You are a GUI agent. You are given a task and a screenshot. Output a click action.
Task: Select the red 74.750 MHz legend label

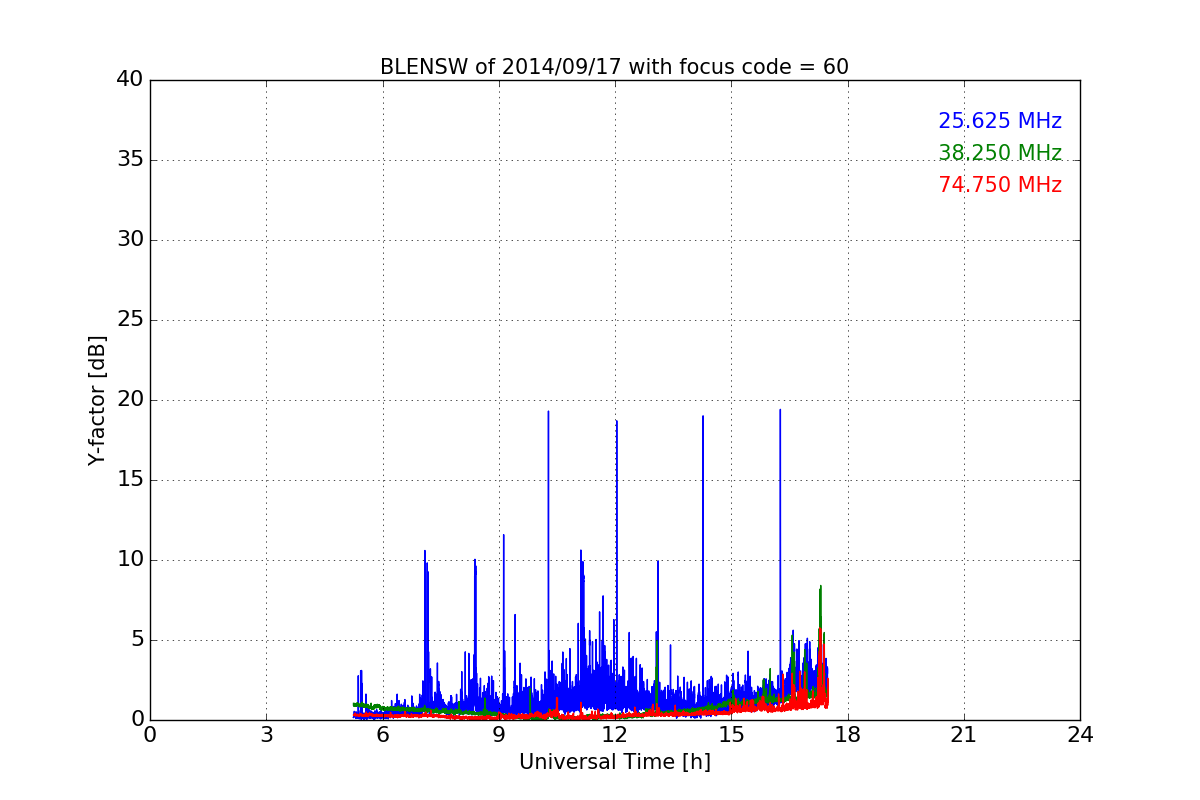(1000, 185)
